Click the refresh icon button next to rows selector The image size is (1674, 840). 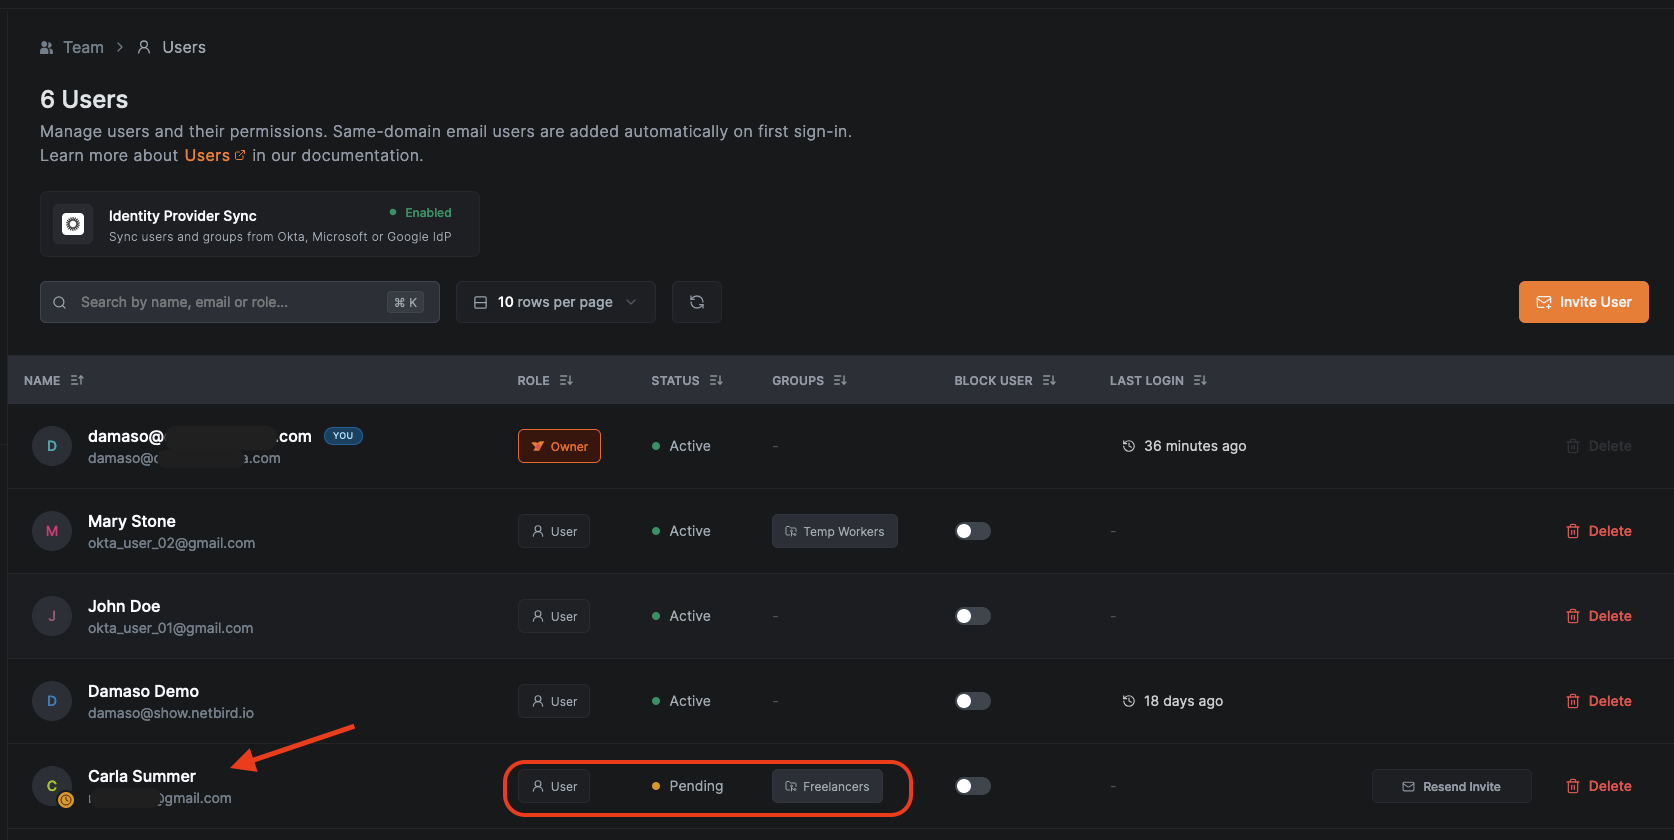click(x=697, y=302)
